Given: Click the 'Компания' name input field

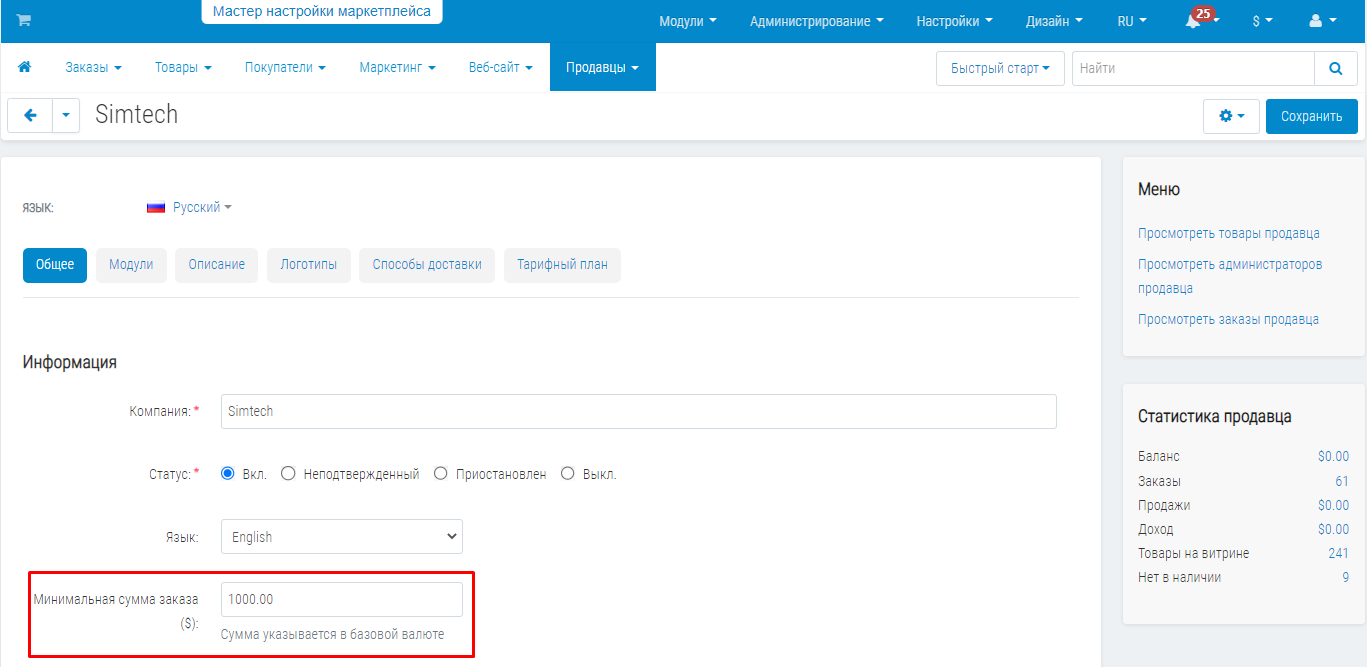Looking at the screenshot, I should (639, 411).
